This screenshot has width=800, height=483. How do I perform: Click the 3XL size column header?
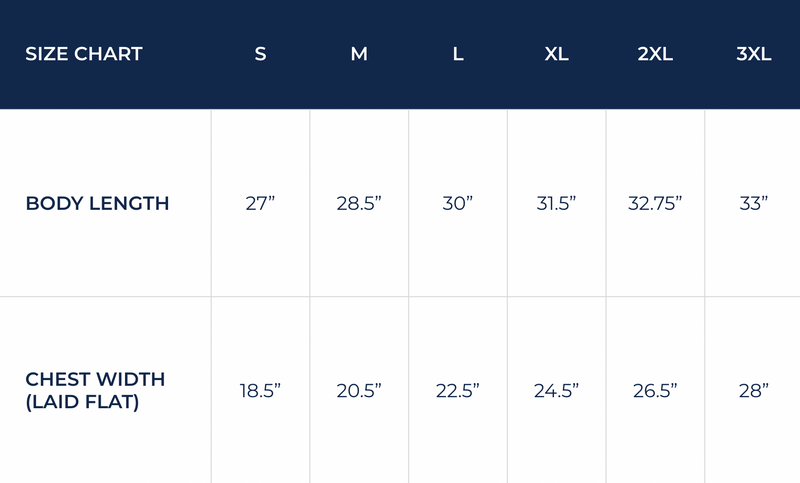[753, 54]
